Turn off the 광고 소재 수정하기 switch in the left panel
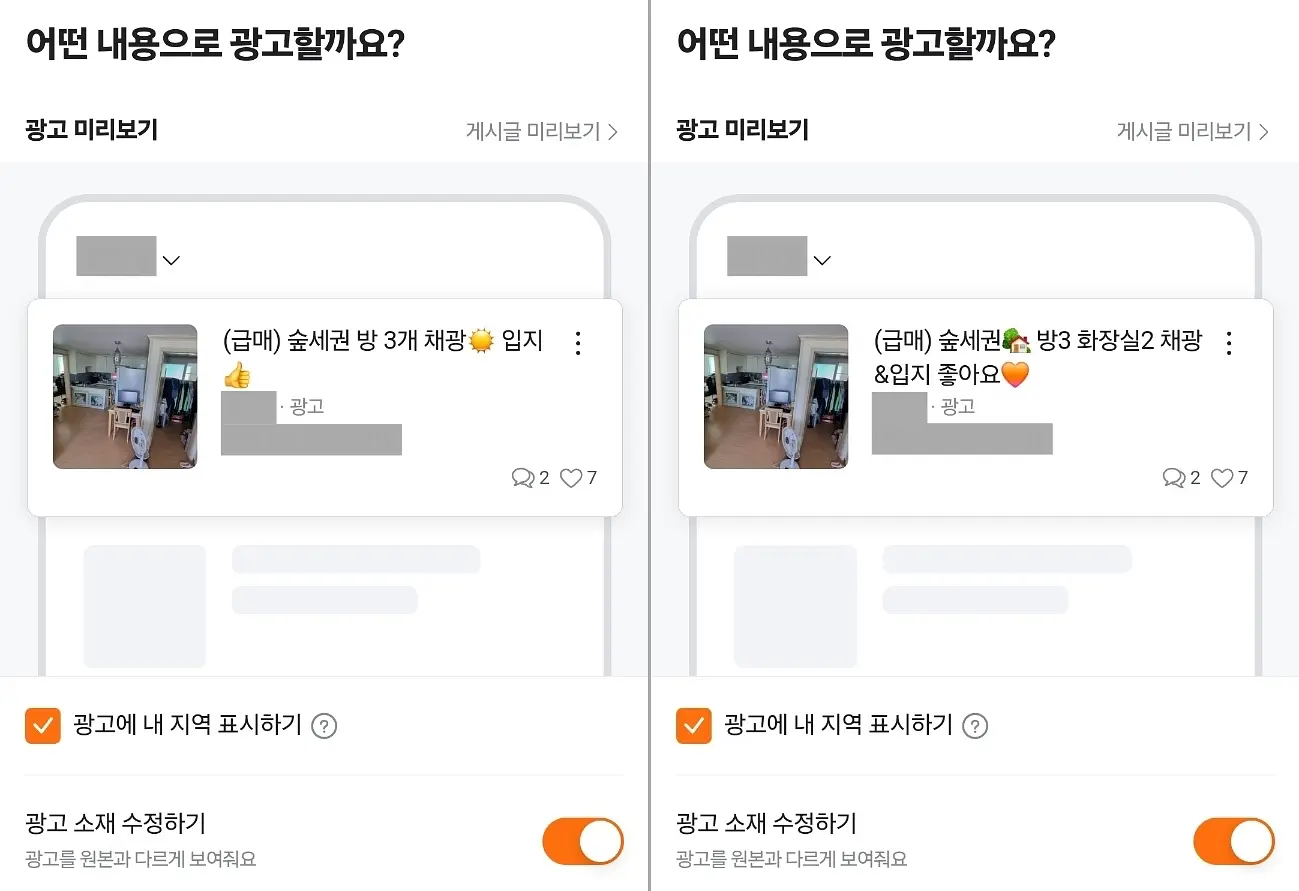 tap(583, 841)
